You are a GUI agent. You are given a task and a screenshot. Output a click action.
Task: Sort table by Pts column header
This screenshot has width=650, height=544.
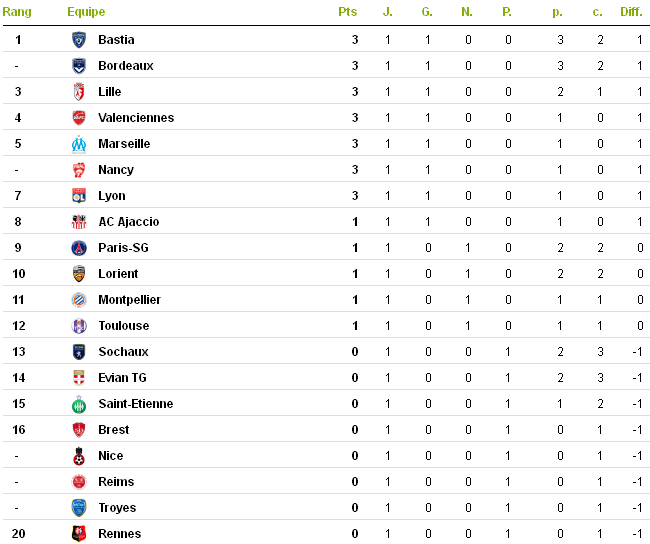[347, 12]
